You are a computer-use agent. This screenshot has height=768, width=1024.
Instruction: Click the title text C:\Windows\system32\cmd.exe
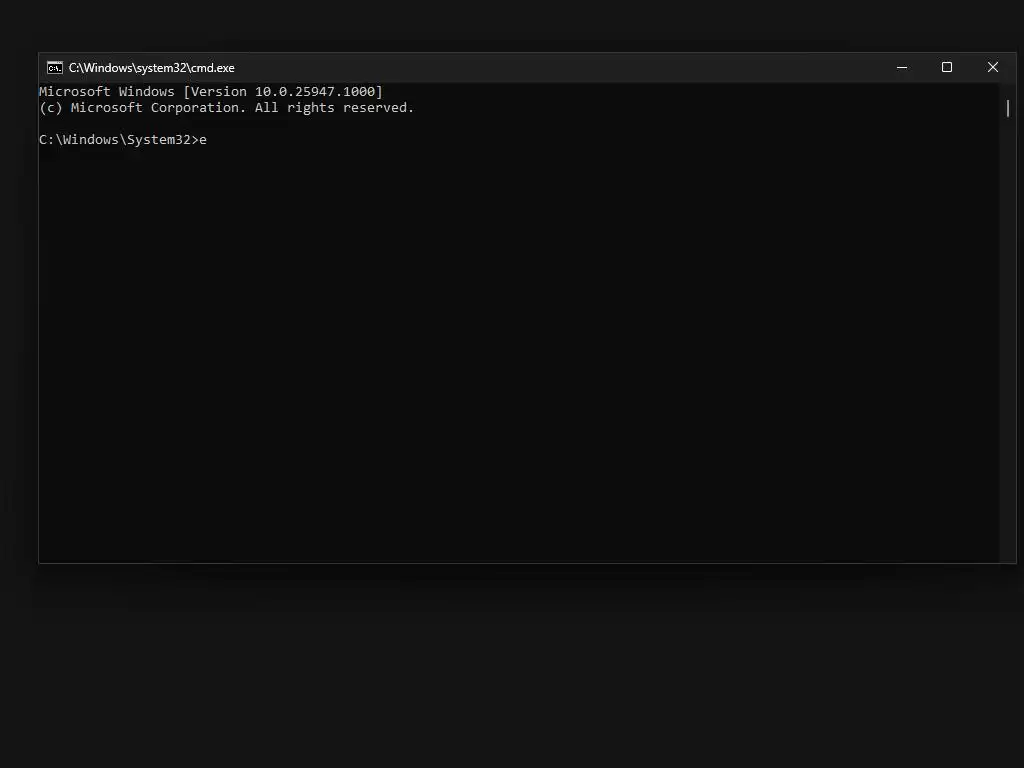pyautogui.click(x=152, y=68)
